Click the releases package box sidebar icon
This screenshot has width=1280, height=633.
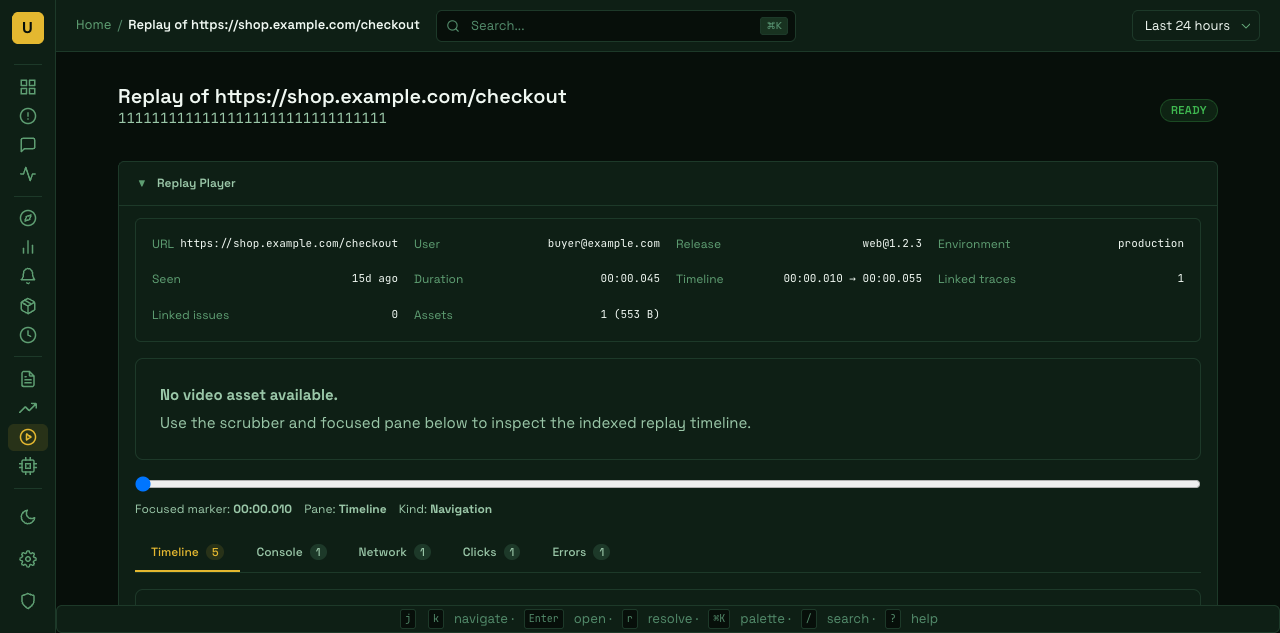[28, 306]
